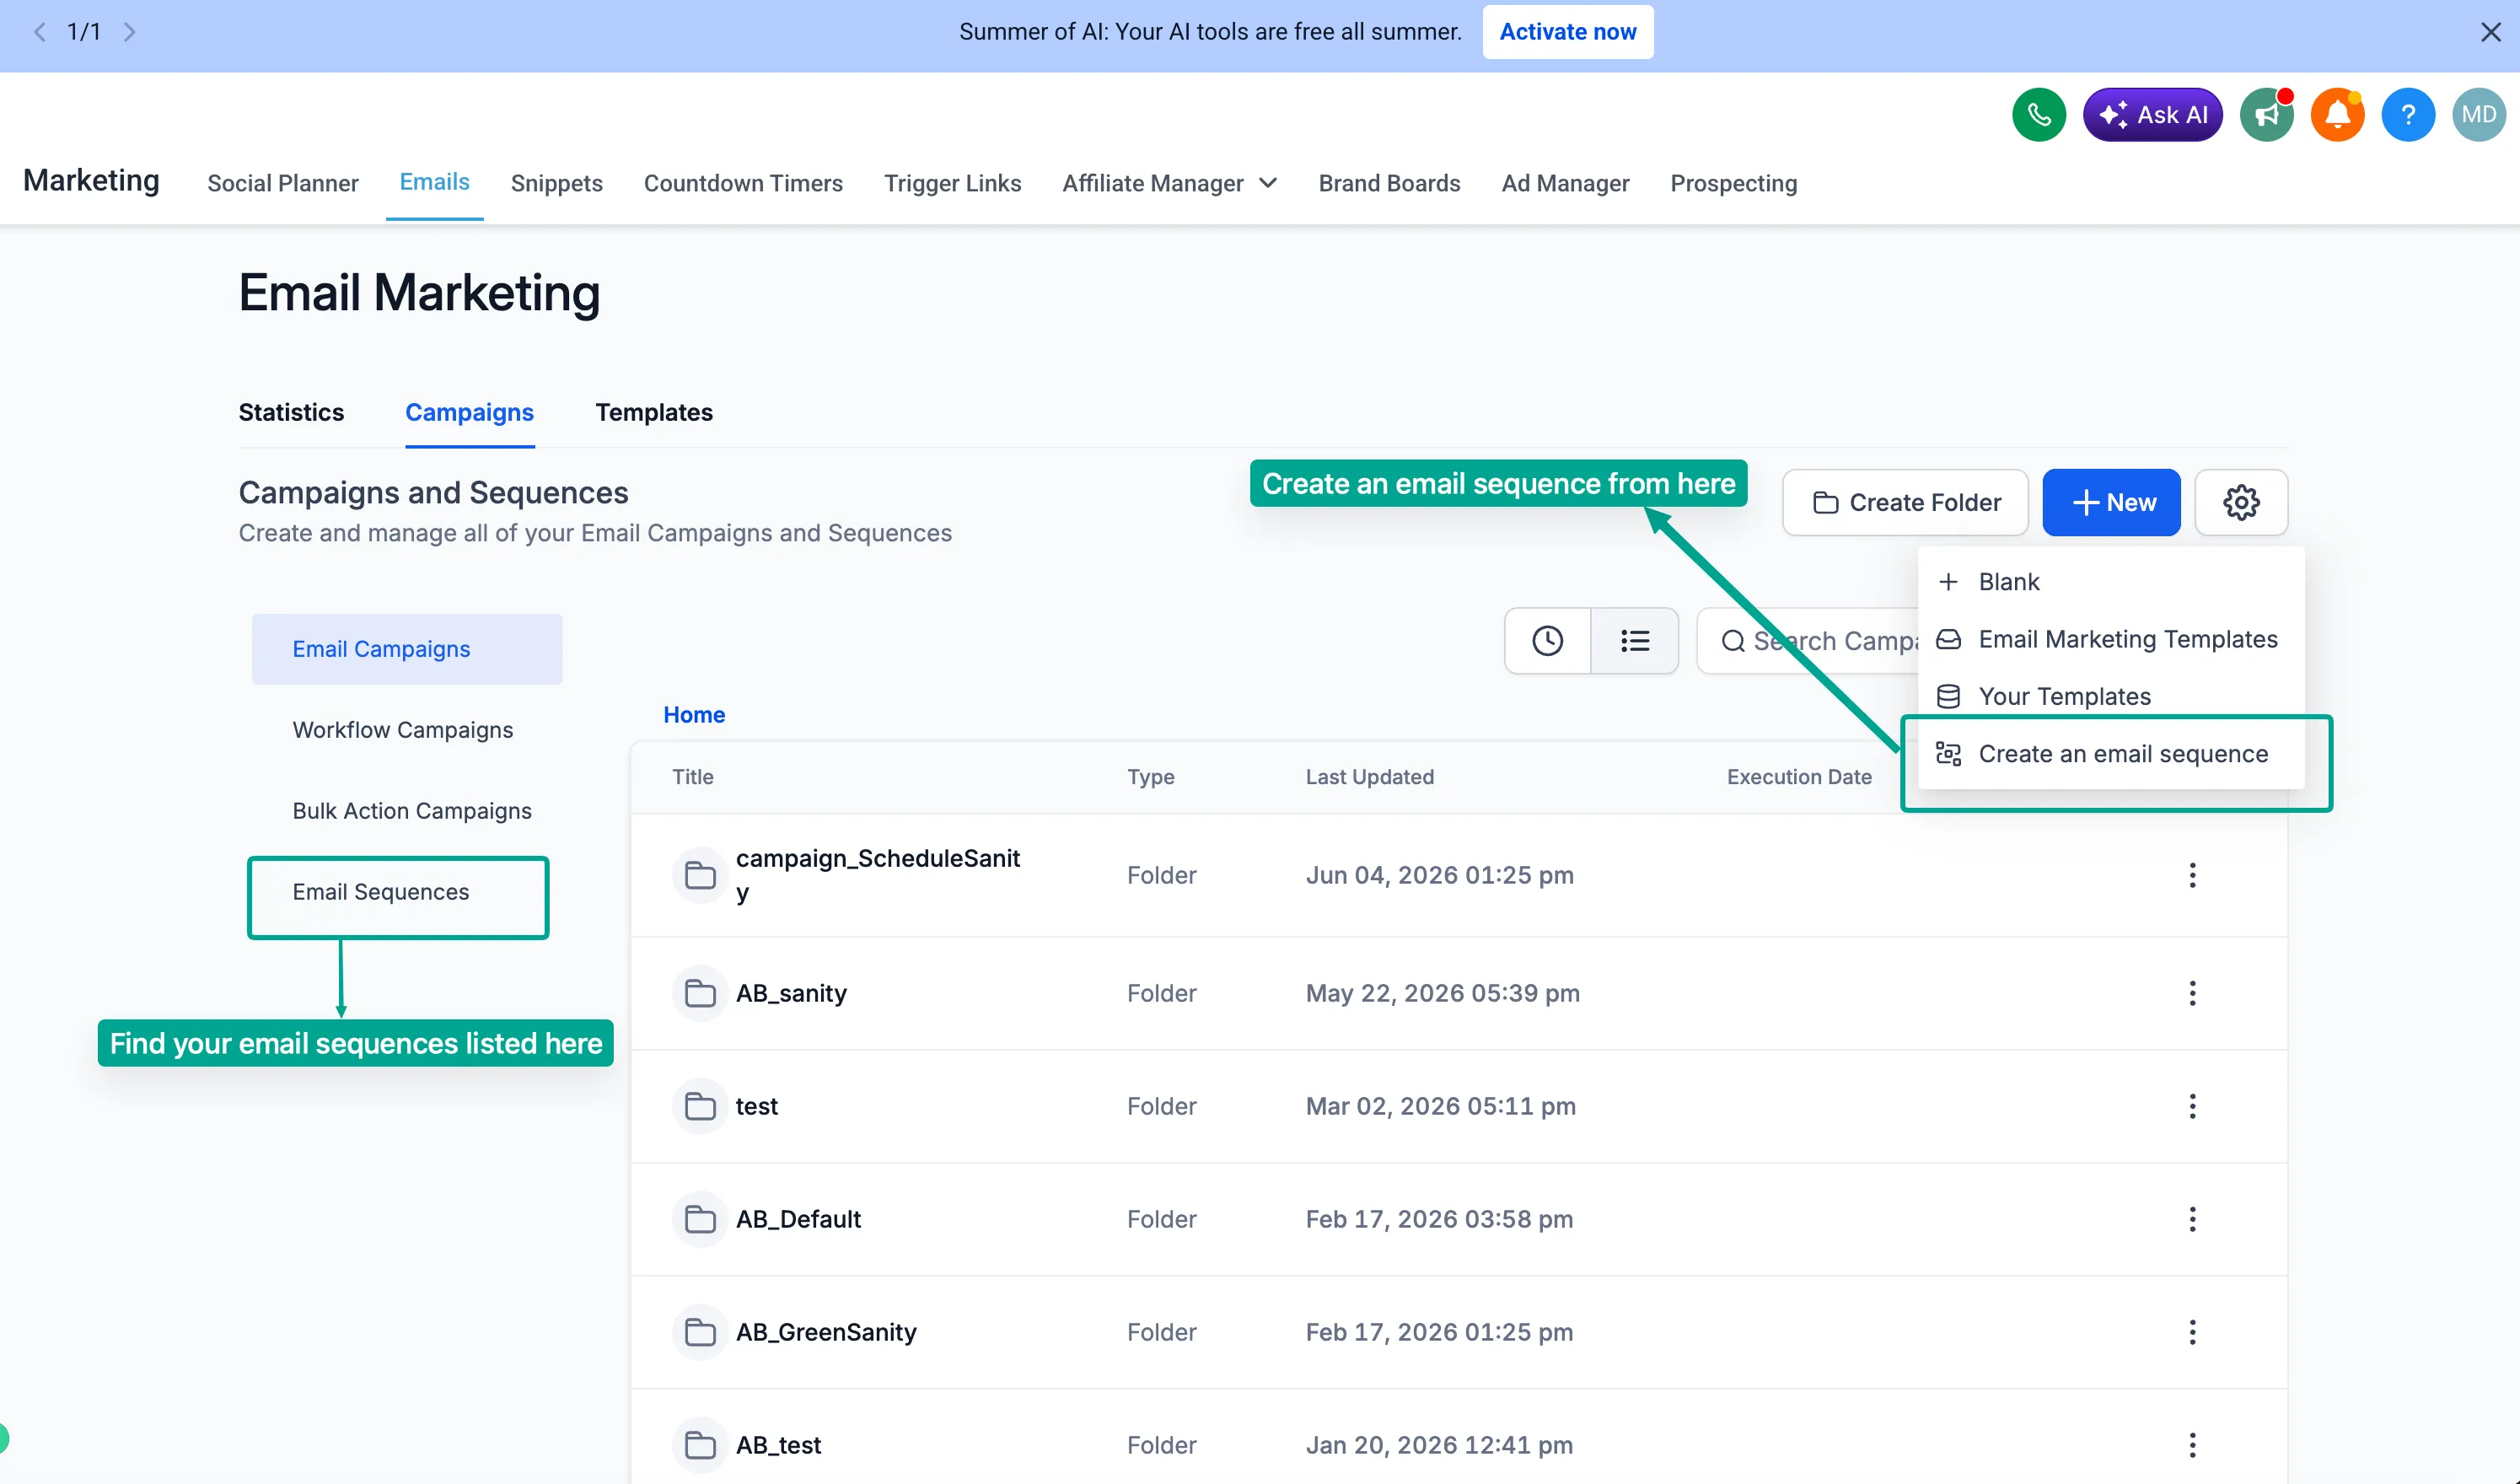Click the Last Updated column header
The height and width of the screenshot is (1484, 2520).
1369,777
